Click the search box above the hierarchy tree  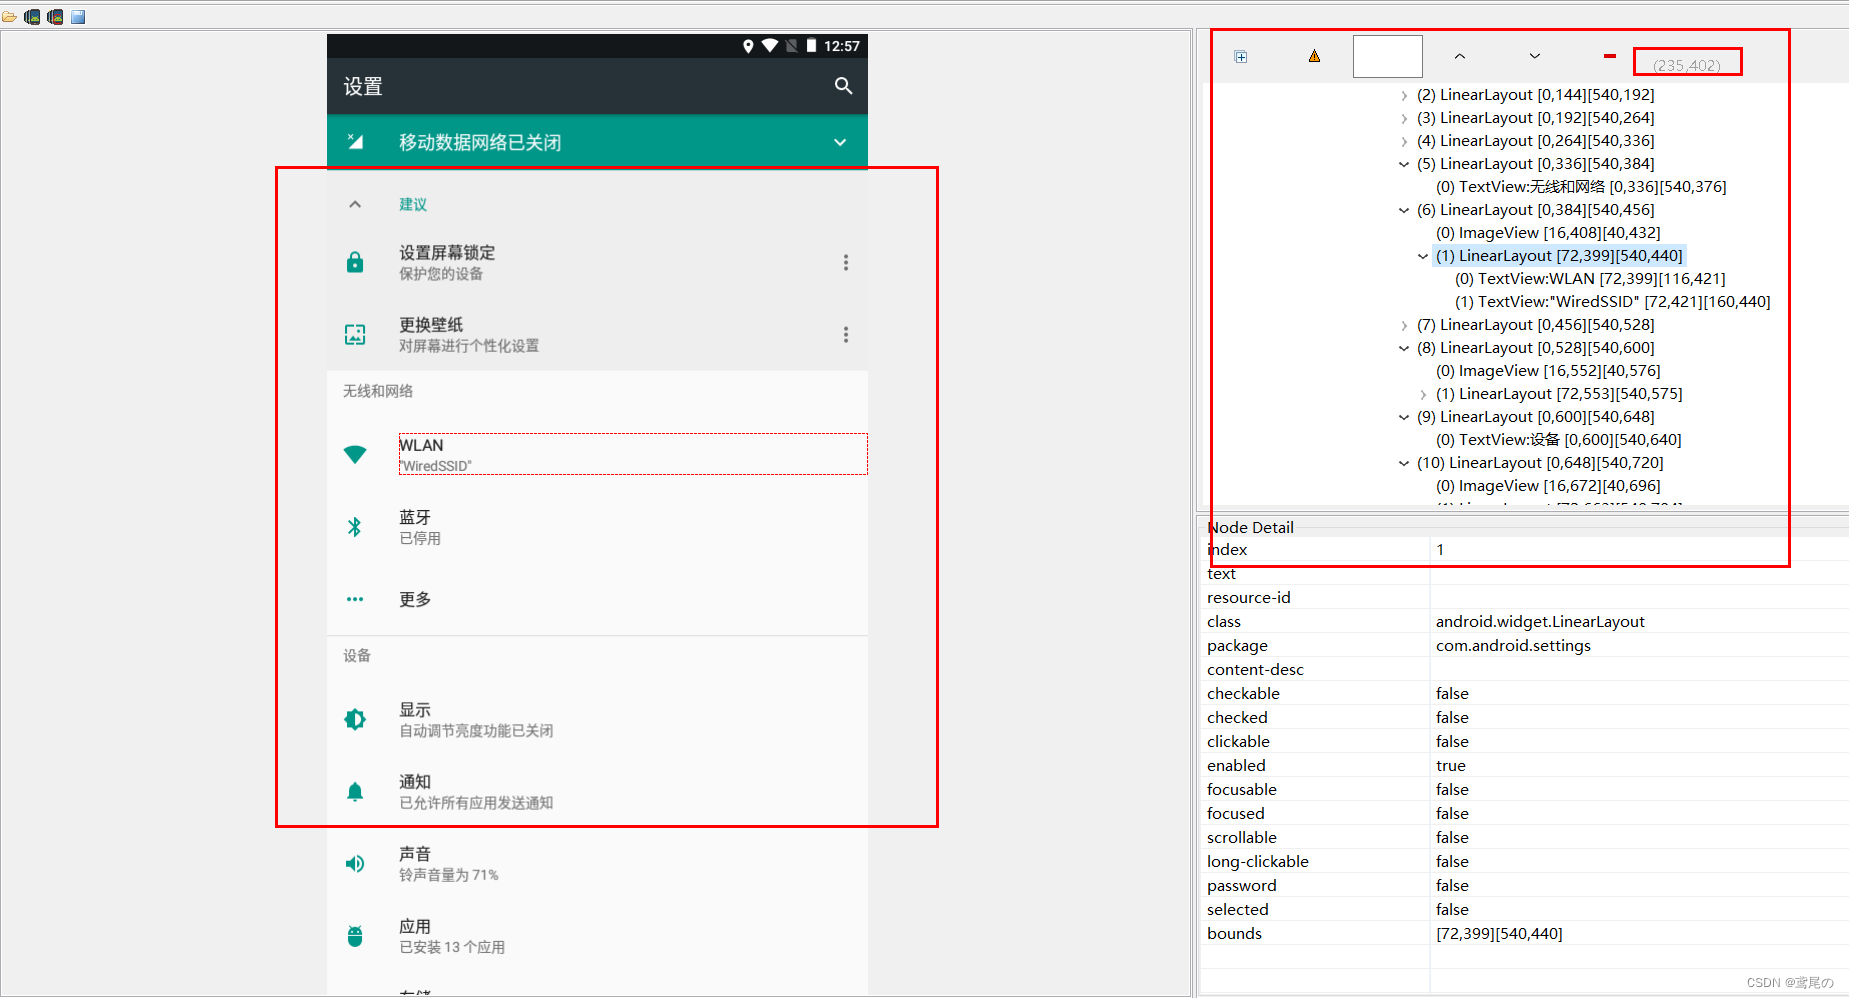tap(1388, 56)
